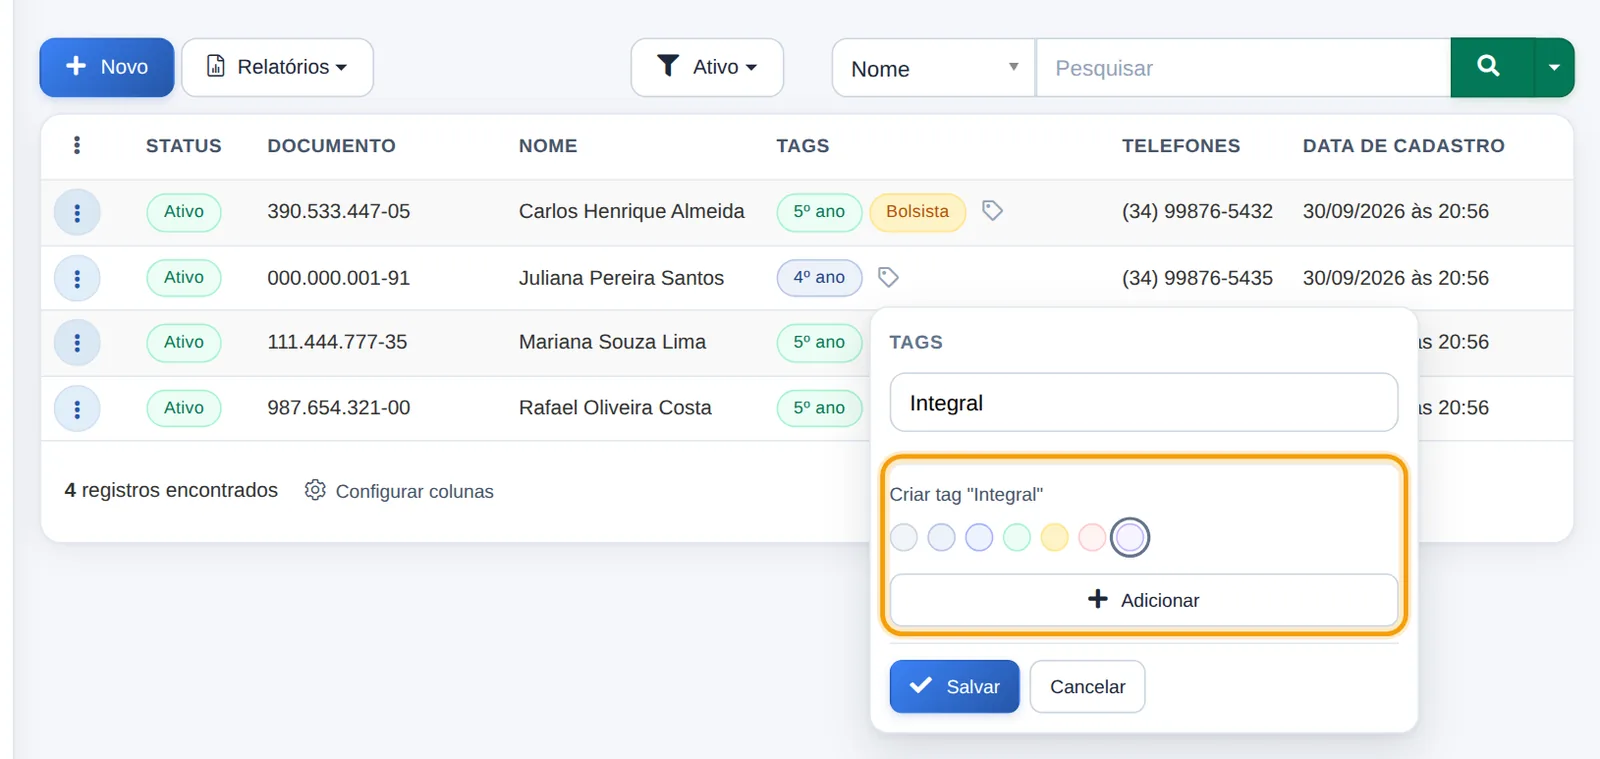Open row actions menu for Rafael Oliveira Costa
This screenshot has height=759, width=1600.
coord(77,409)
